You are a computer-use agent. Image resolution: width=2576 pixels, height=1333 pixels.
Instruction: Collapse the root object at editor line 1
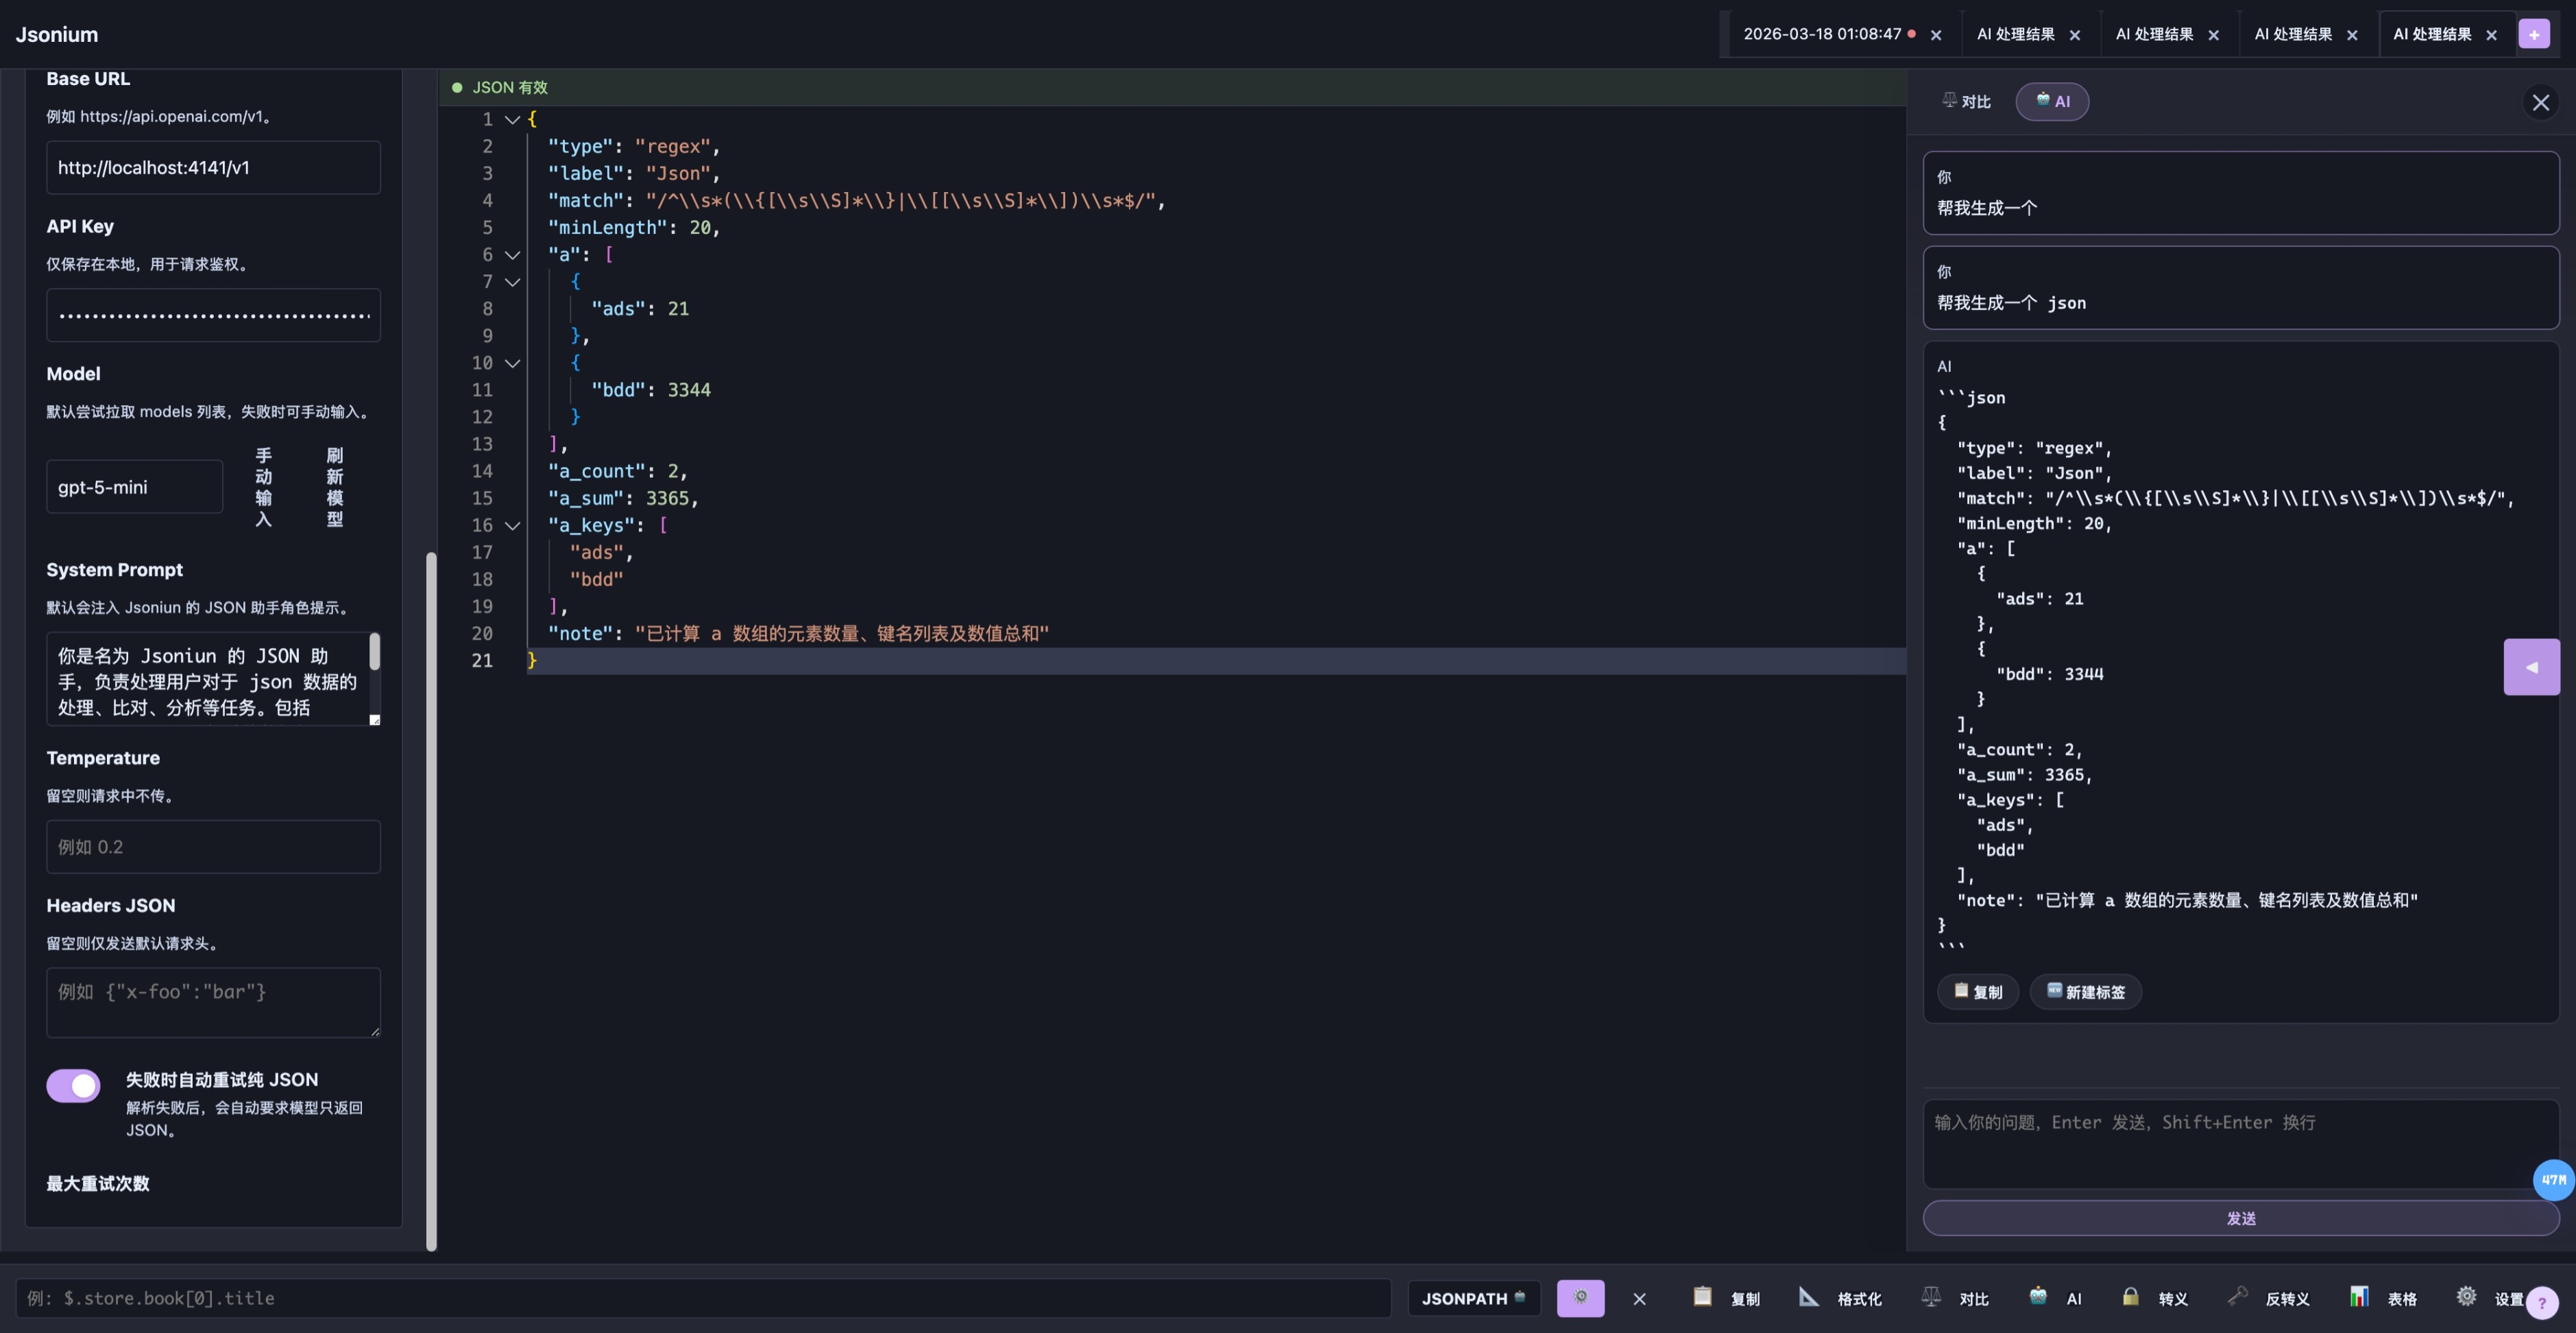(512, 120)
